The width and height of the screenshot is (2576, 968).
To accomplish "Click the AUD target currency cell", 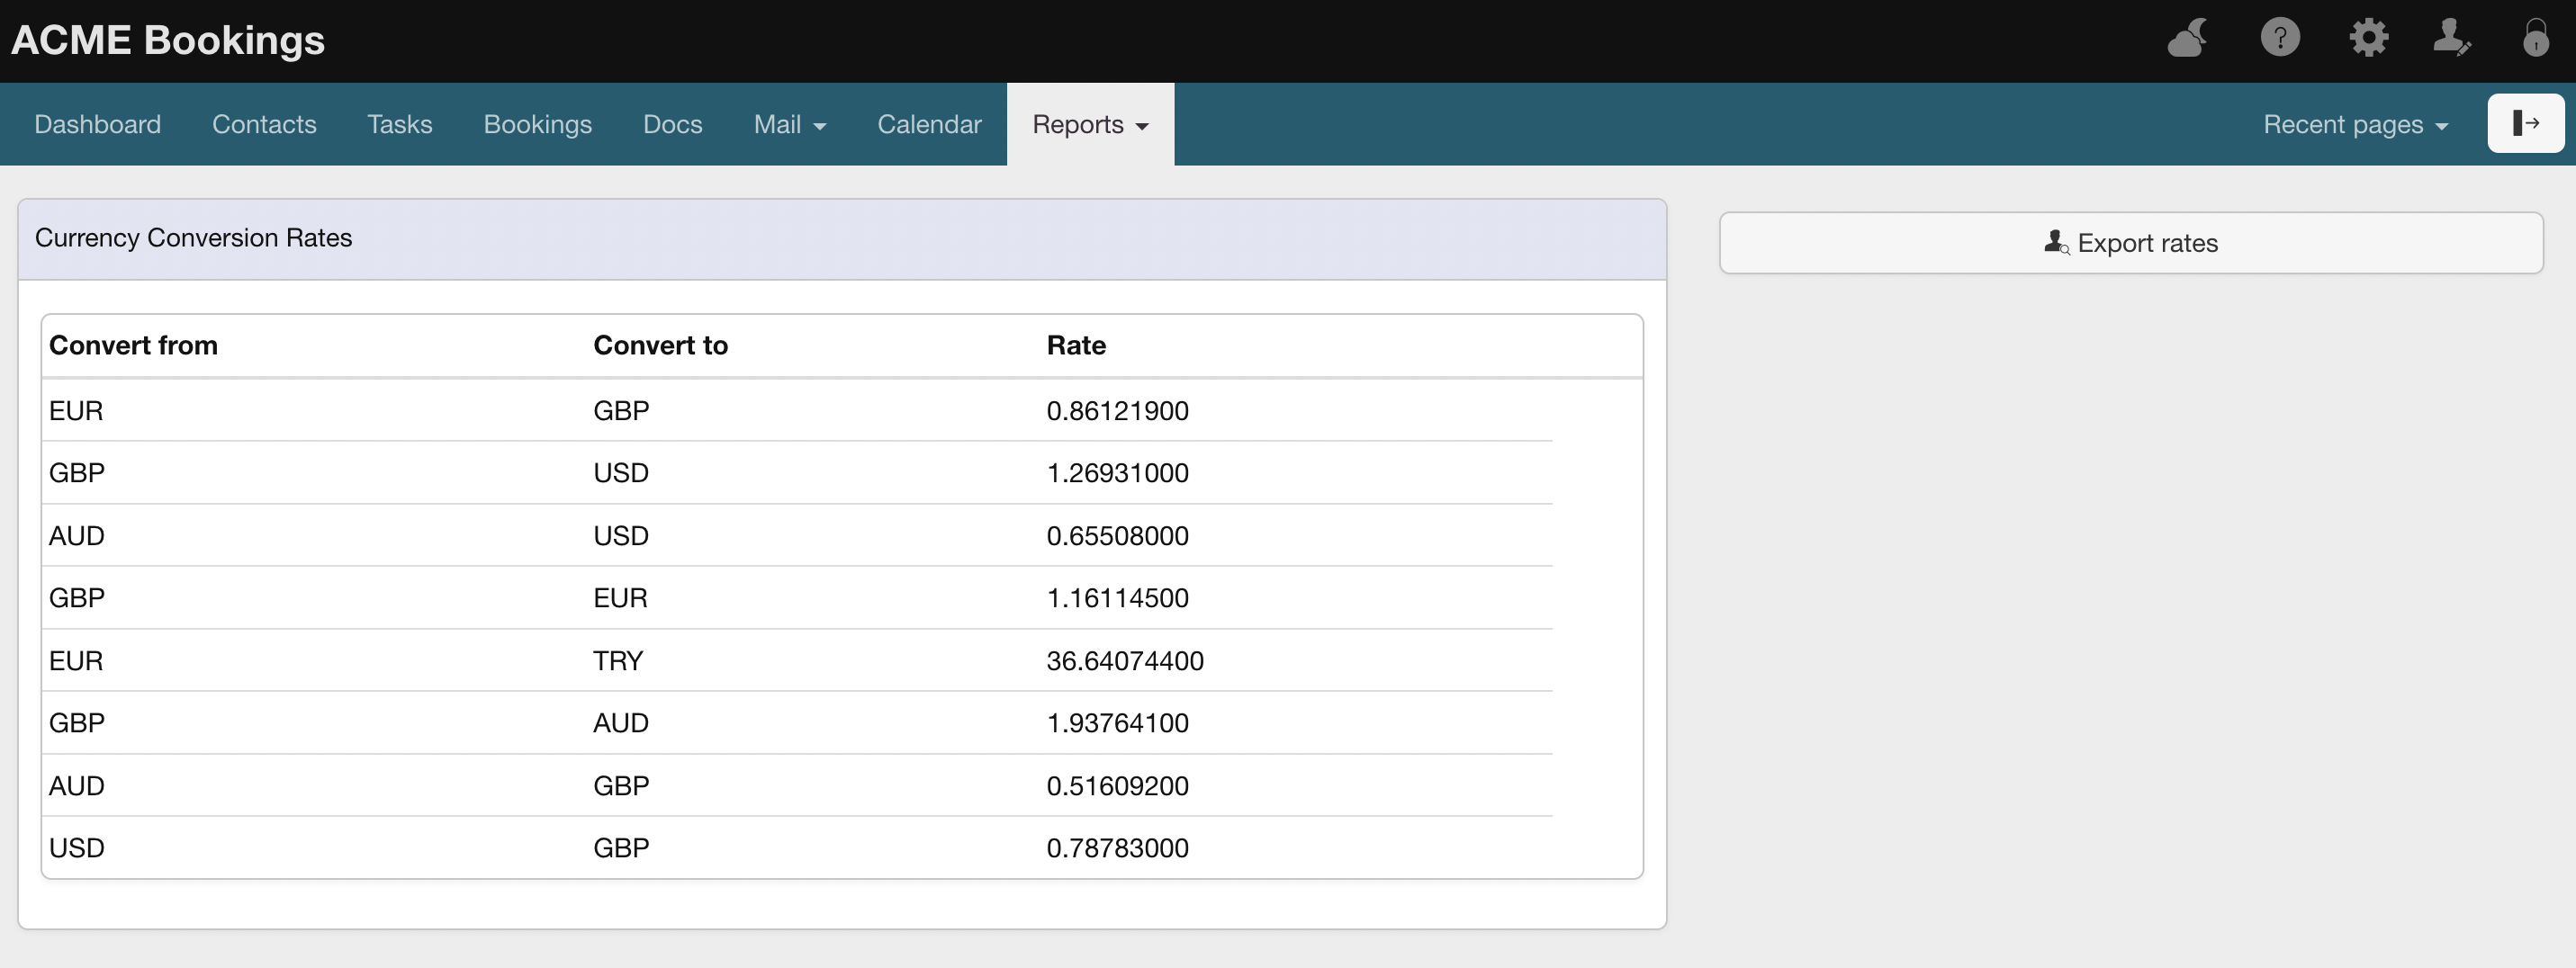I will [621, 723].
